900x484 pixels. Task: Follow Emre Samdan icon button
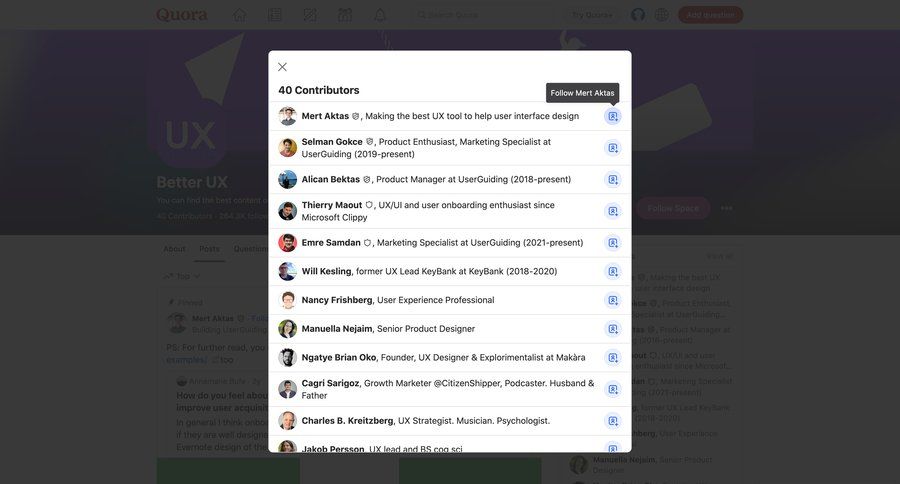613,243
